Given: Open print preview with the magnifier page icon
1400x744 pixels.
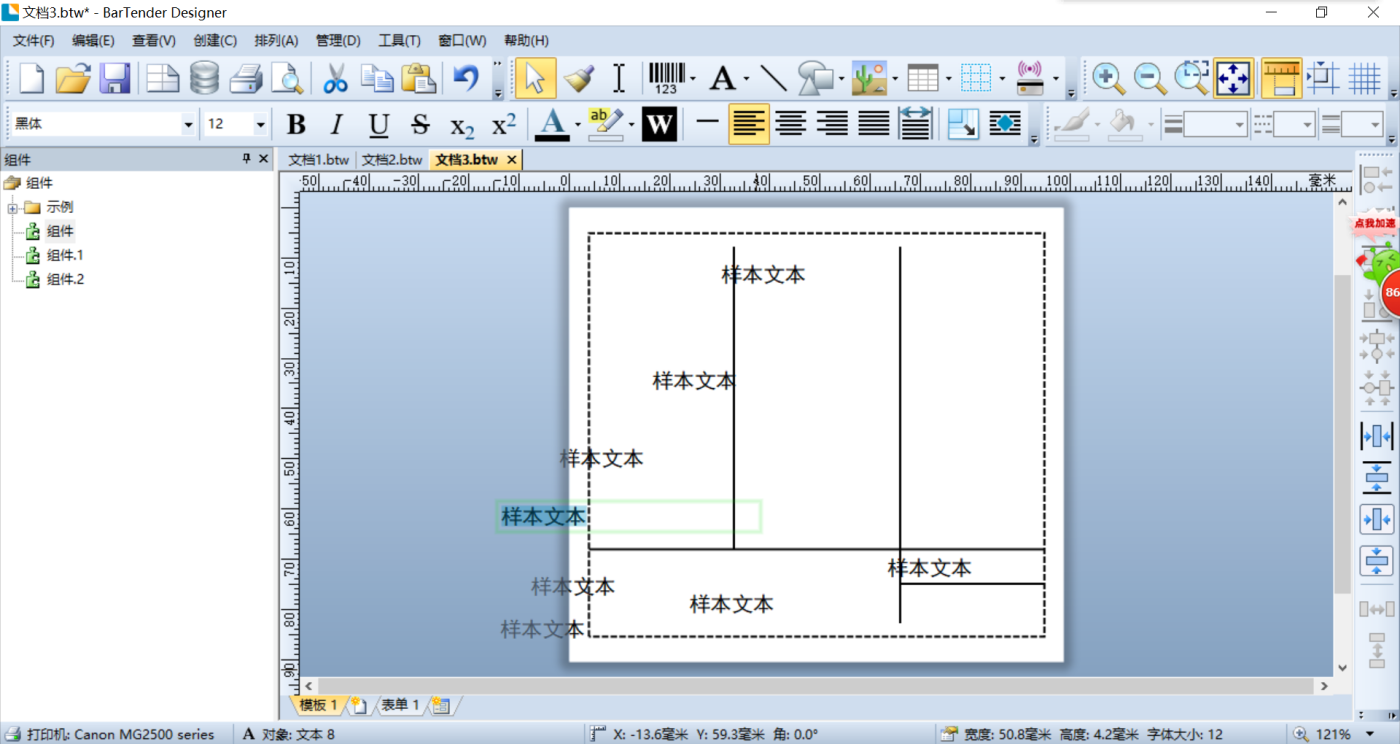Looking at the screenshot, I should [287, 78].
